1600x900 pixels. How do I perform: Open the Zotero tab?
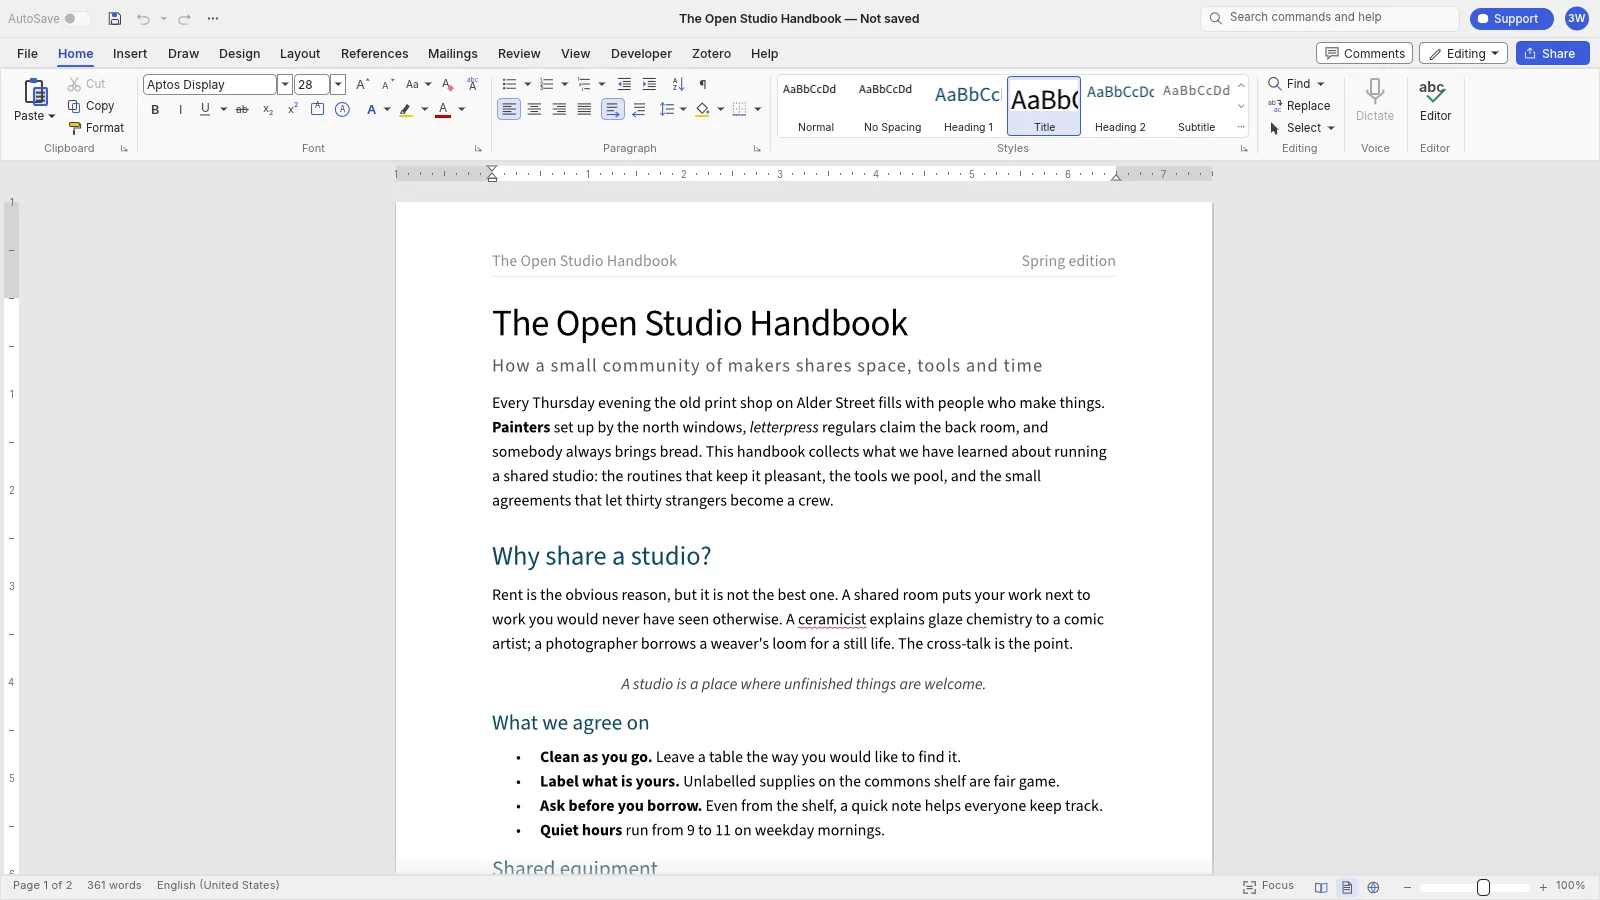pyautogui.click(x=711, y=54)
